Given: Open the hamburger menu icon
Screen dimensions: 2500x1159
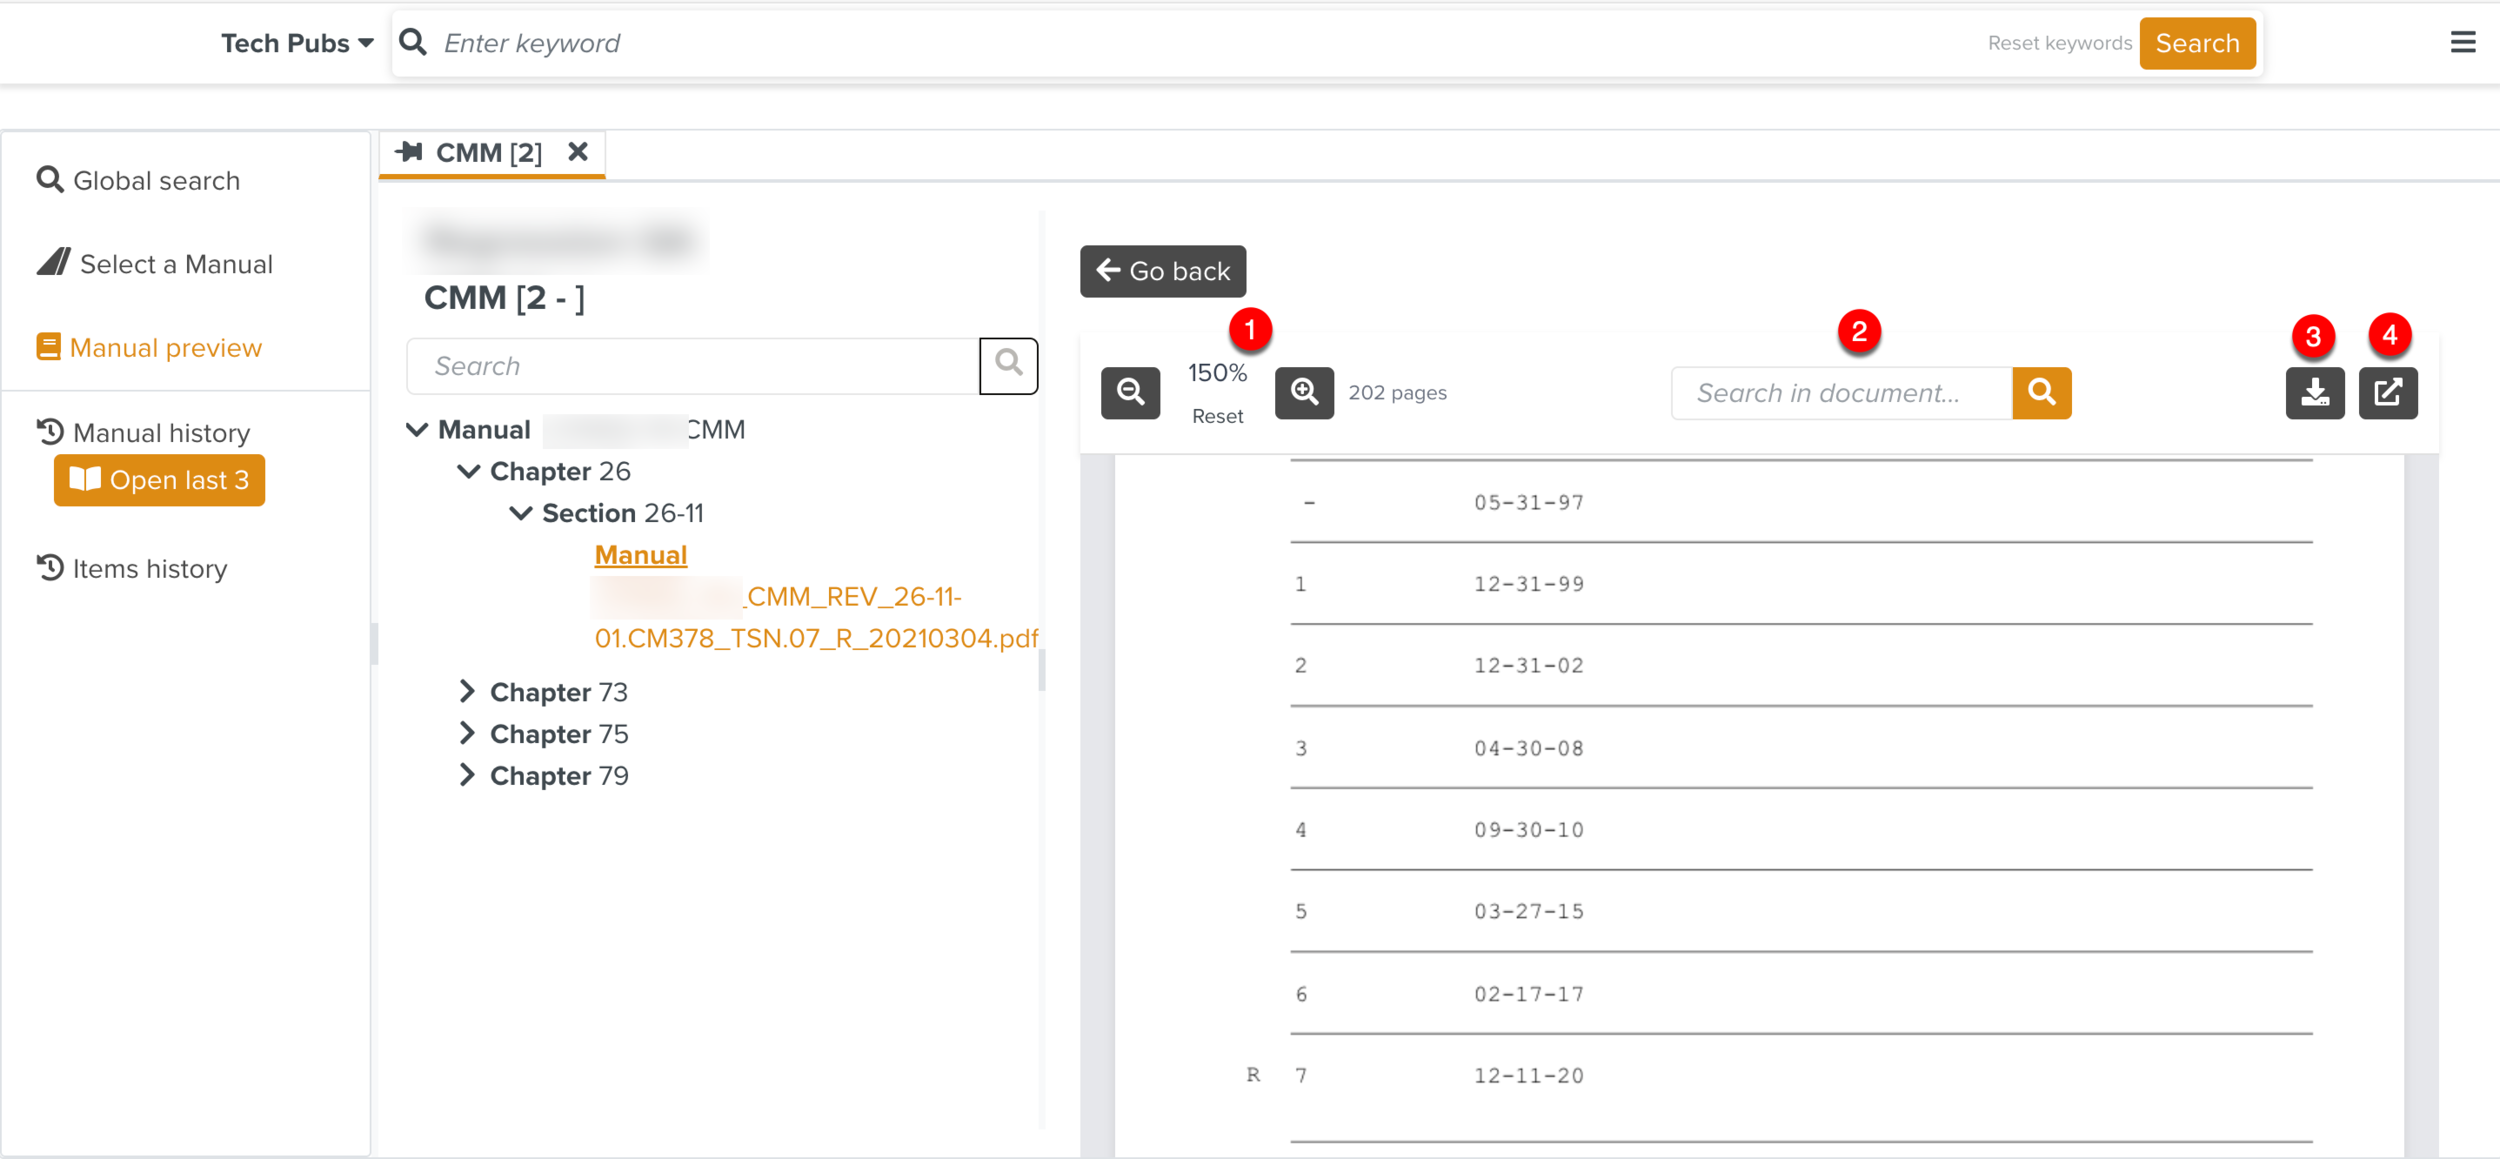Looking at the screenshot, I should coord(2462,42).
